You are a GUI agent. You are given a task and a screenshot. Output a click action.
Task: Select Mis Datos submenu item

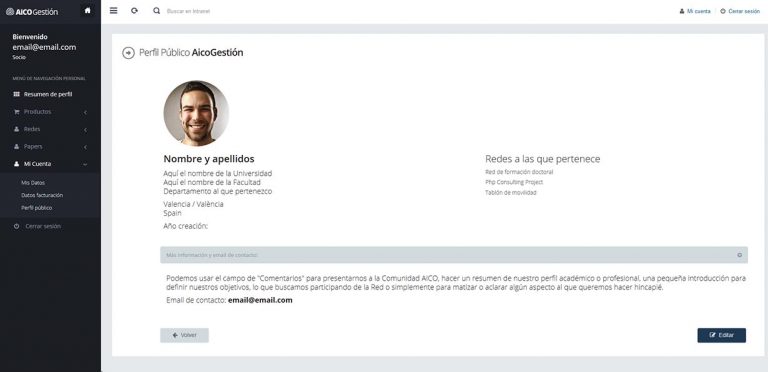[x=33, y=183]
